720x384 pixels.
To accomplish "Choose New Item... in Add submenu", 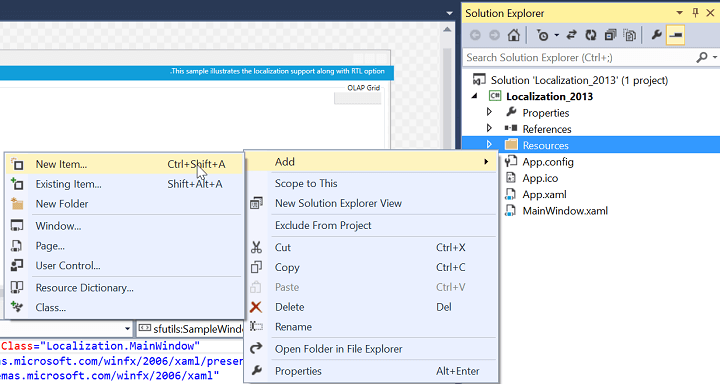I will tap(124, 164).
